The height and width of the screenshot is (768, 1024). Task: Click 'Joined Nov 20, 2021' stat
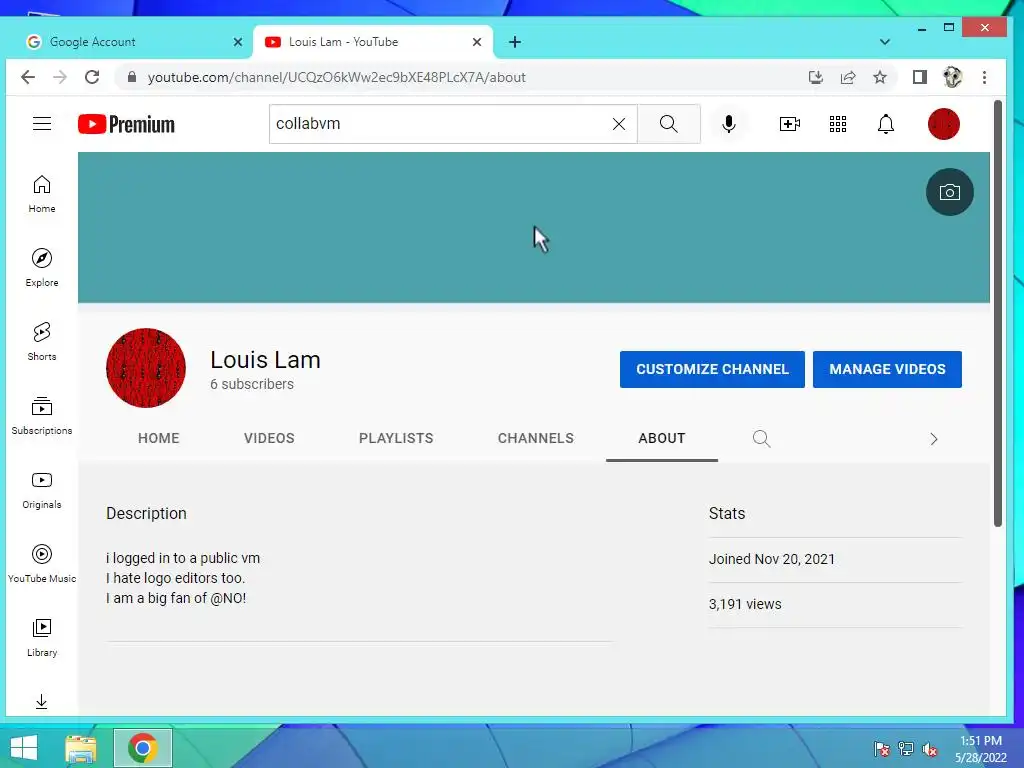pos(771,559)
